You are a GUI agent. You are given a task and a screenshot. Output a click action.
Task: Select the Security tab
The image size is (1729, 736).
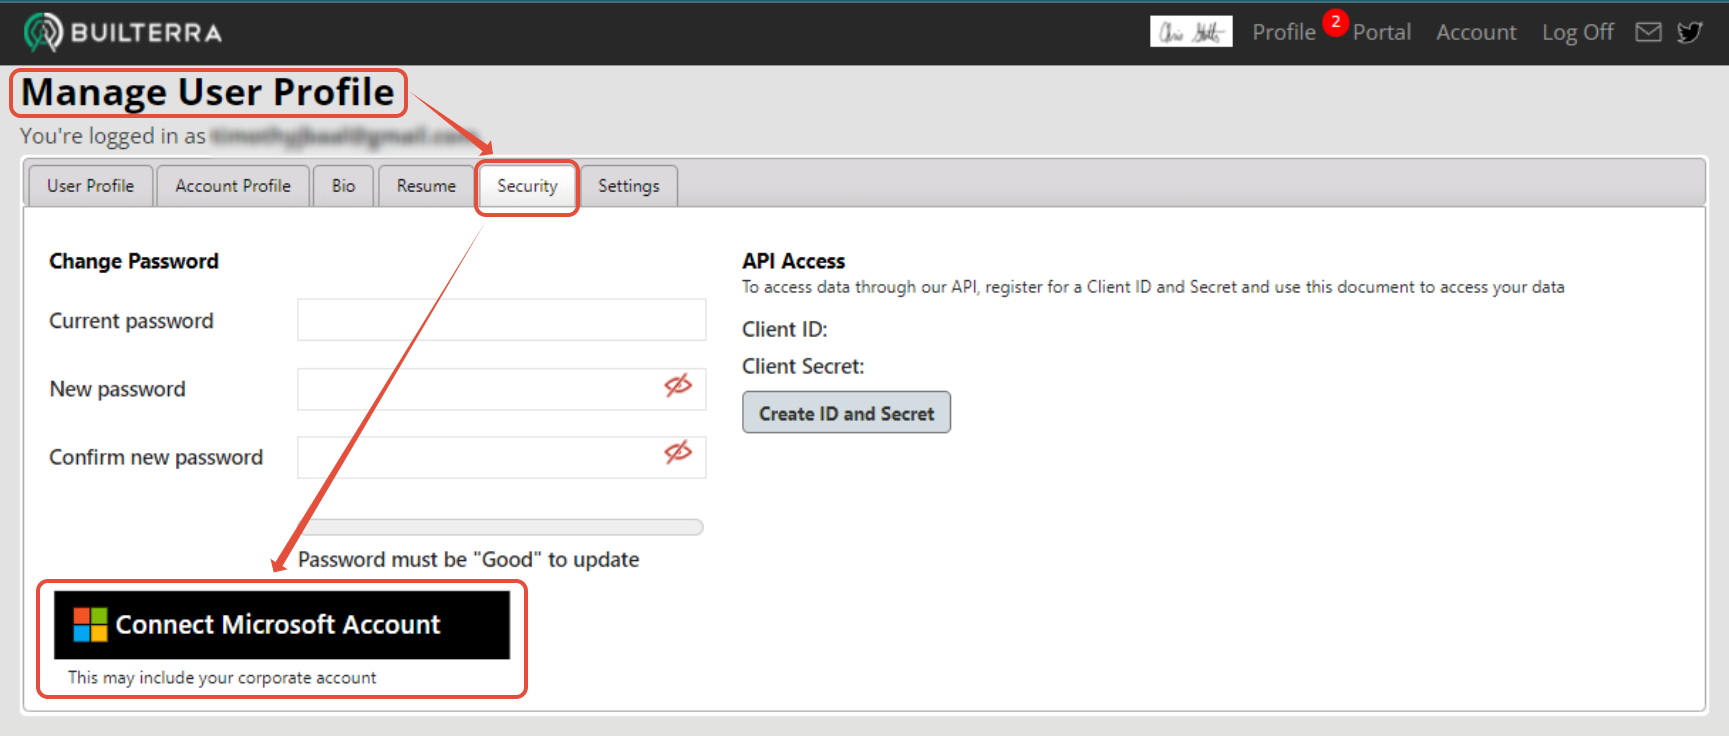coord(527,186)
